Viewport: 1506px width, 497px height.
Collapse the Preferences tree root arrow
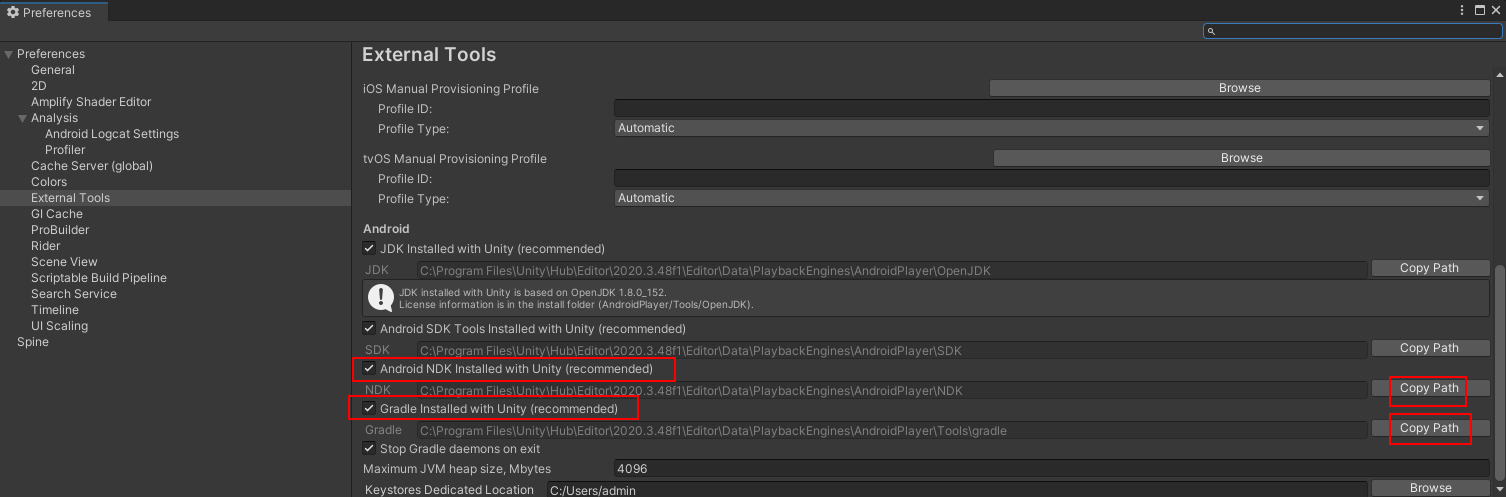9,54
